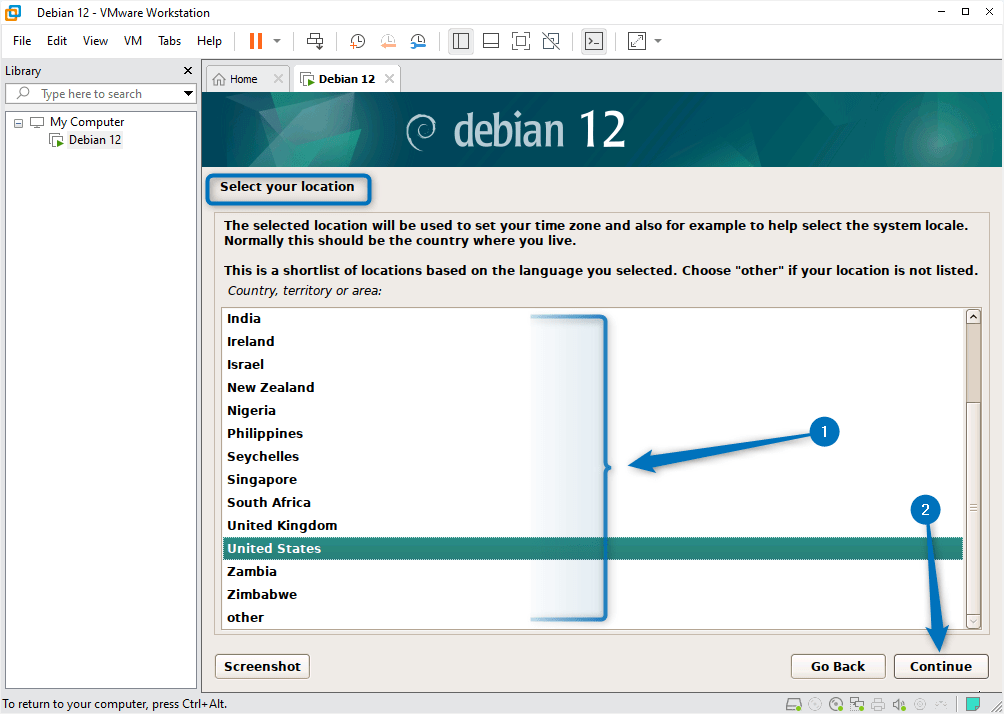Switch the VM to Unity mode
This screenshot has height=714, width=1004.
551,41
